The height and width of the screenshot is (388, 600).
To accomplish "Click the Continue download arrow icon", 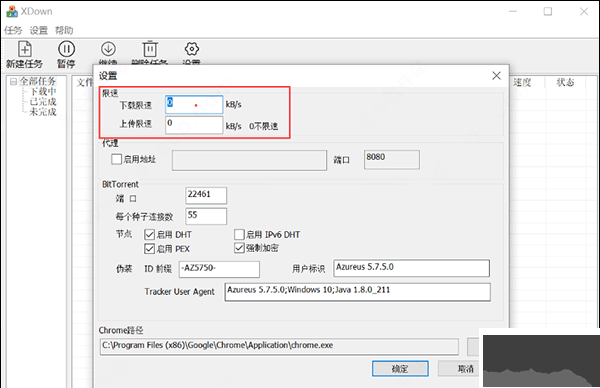I will point(108,49).
